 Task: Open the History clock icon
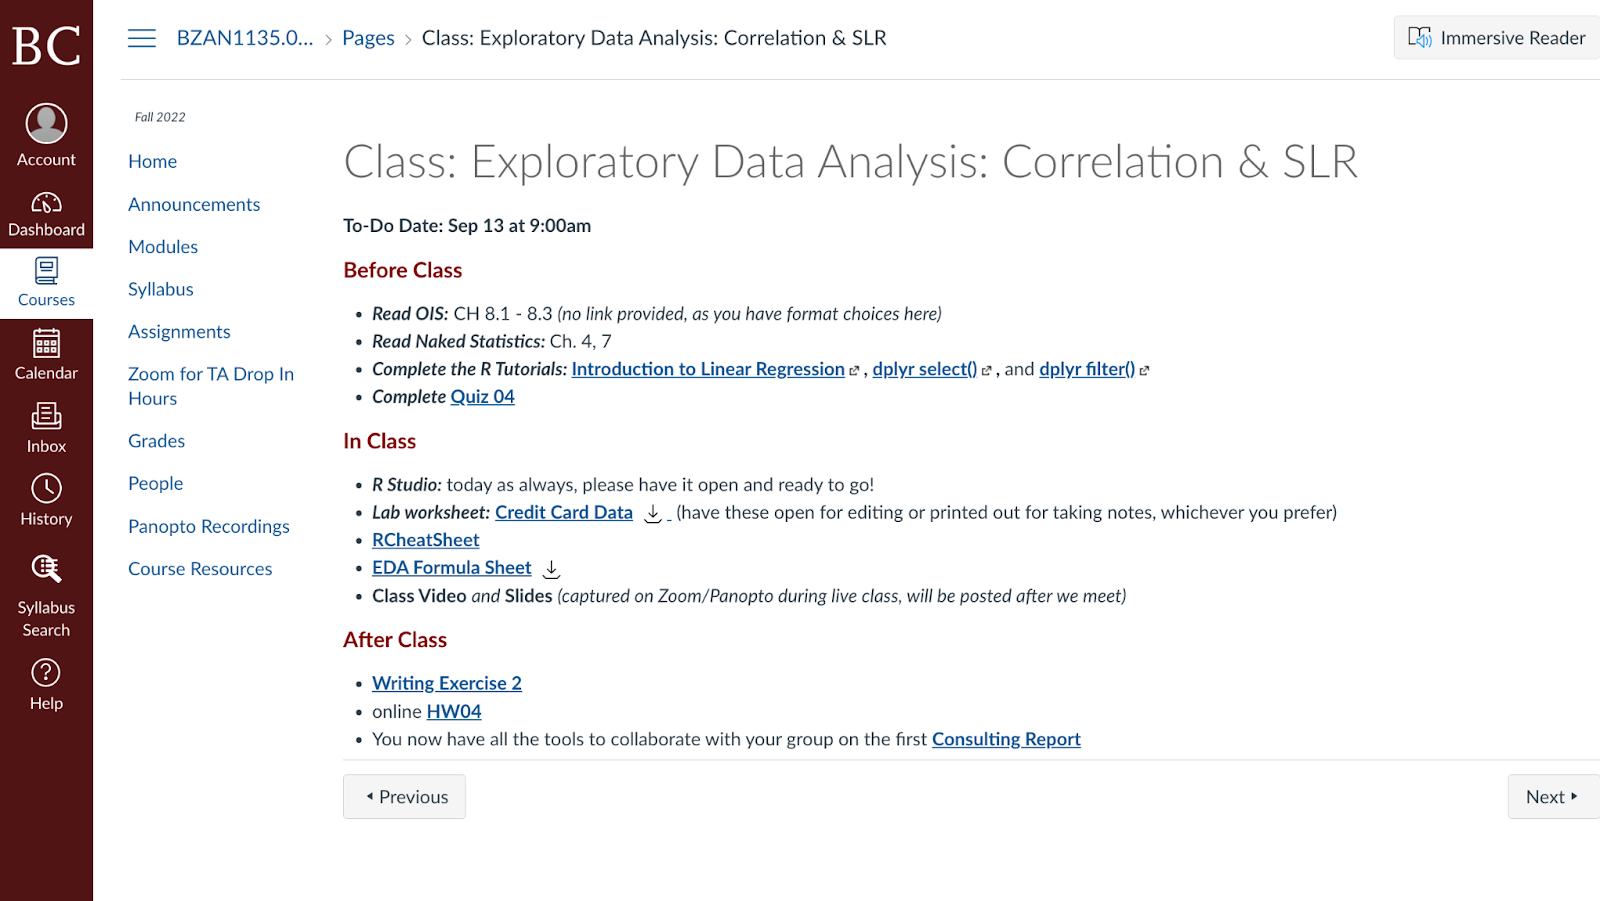tap(46, 489)
